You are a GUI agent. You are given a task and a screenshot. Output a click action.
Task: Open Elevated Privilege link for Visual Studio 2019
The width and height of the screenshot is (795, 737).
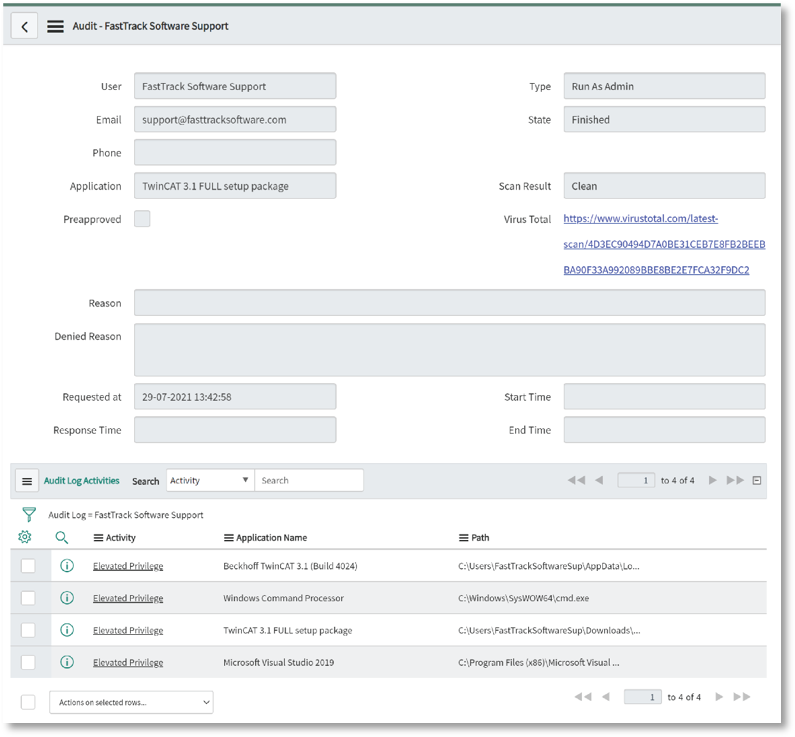(128, 662)
